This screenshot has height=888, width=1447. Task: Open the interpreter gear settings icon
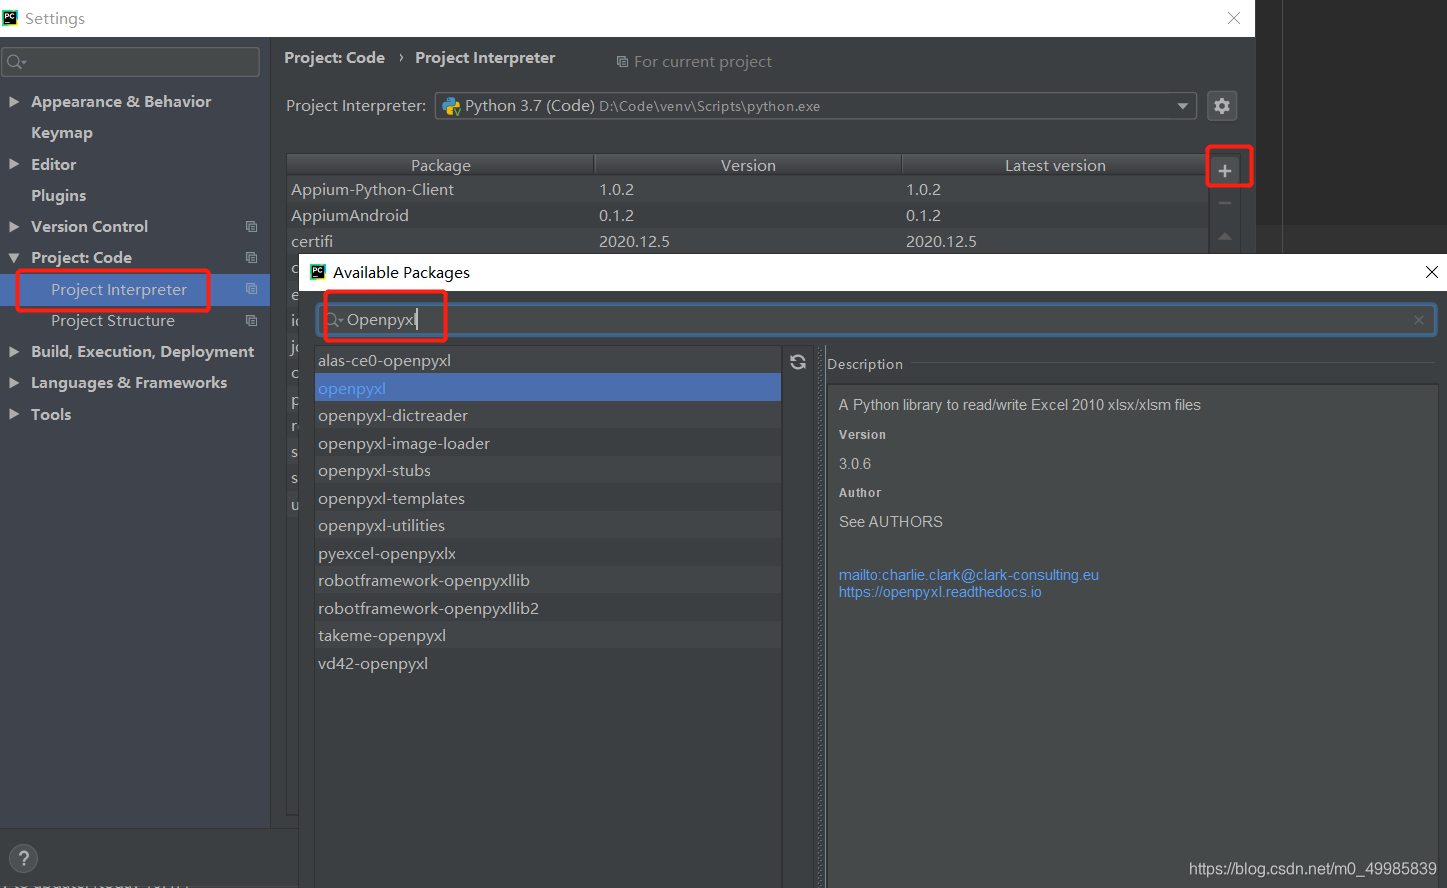pos(1222,106)
